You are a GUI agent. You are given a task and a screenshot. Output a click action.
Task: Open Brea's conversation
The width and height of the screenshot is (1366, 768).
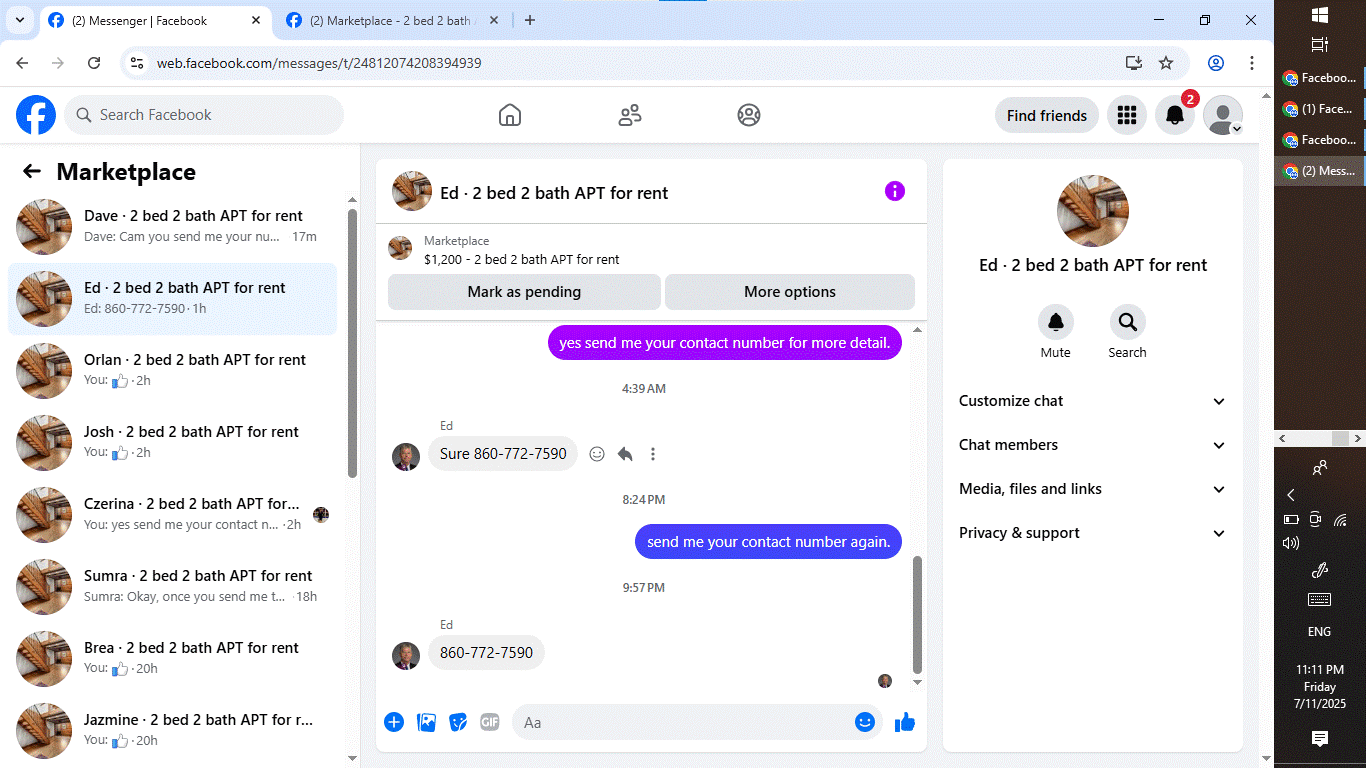click(x=173, y=659)
